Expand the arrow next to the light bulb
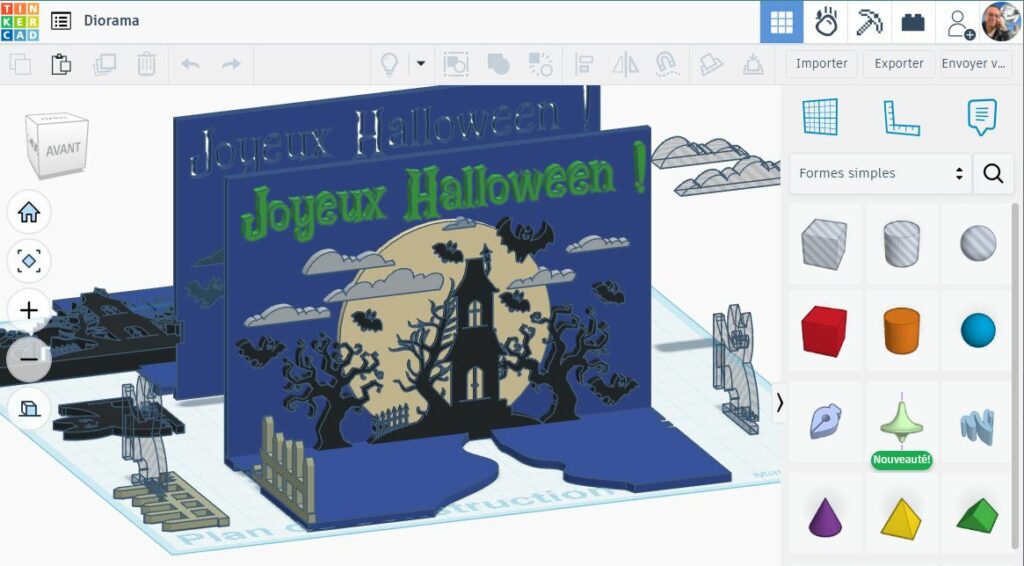 point(421,64)
